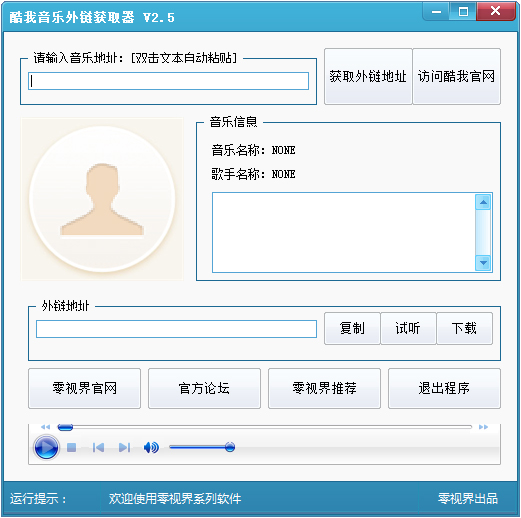Click the 试听 preview button
Image resolution: width=521 pixels, height=518 pixels.
408,328
